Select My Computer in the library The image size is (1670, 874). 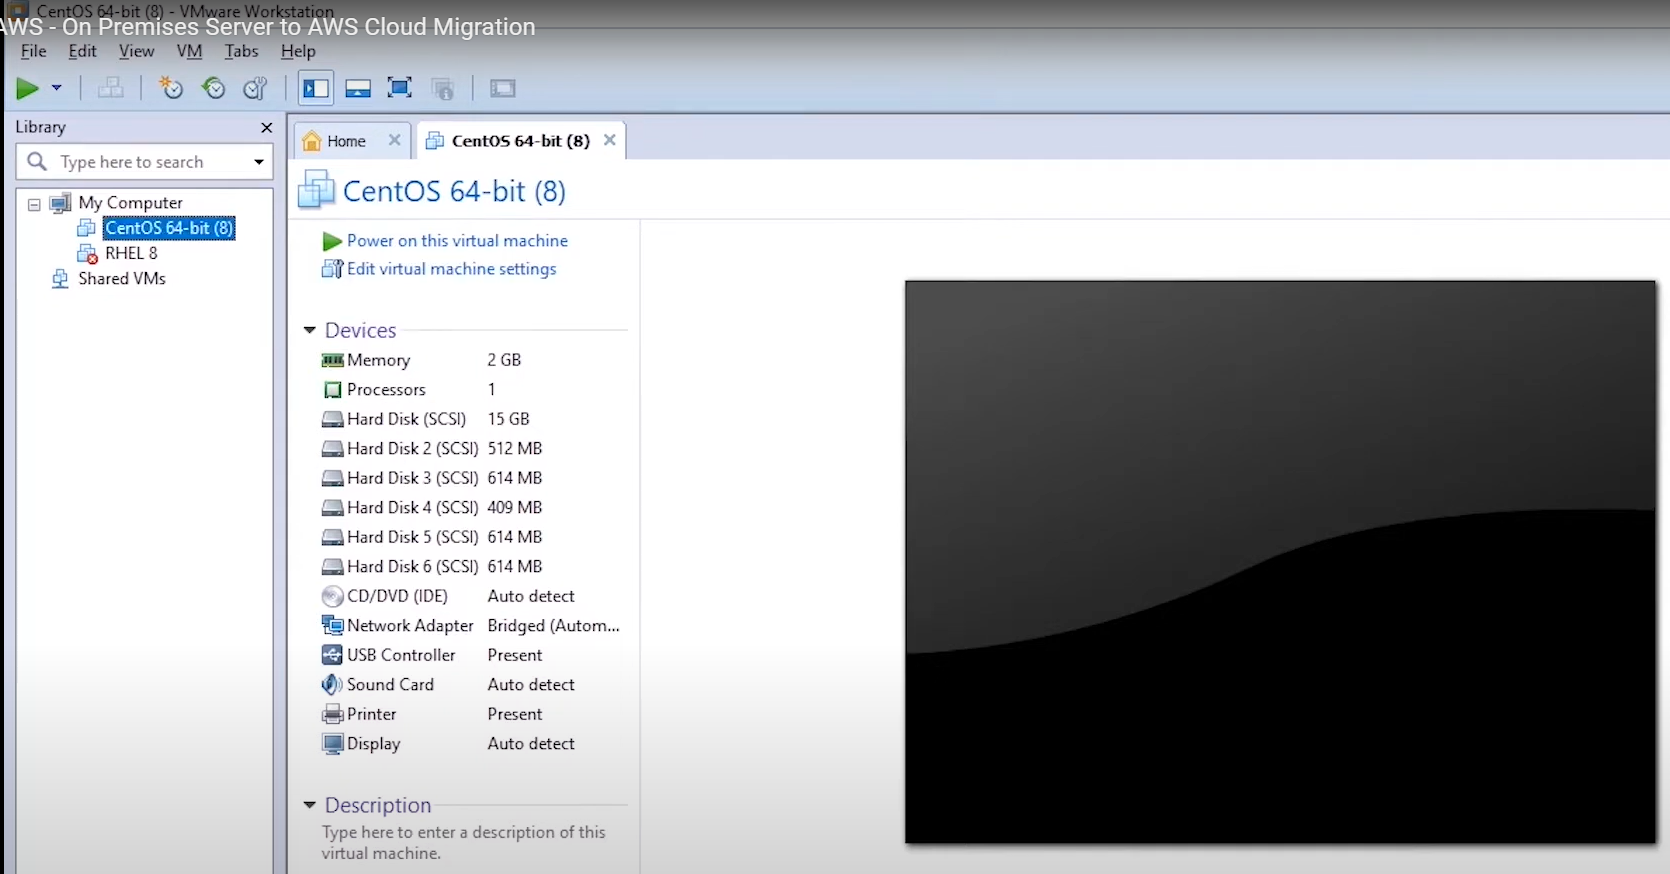(130, 203)
